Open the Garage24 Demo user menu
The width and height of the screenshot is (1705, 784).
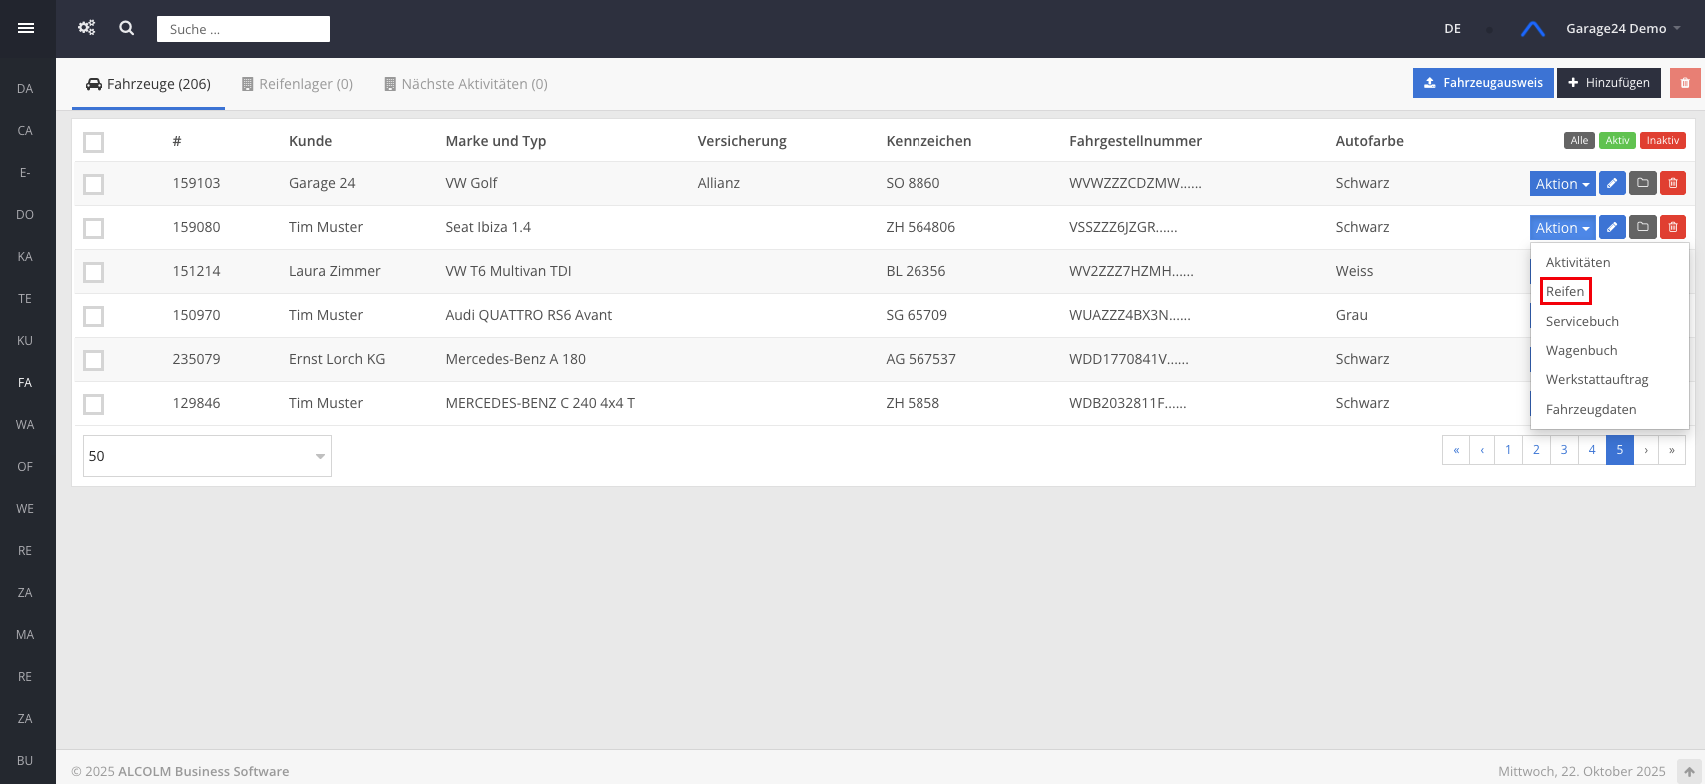pyautogui.click(x=1622, y=28)
